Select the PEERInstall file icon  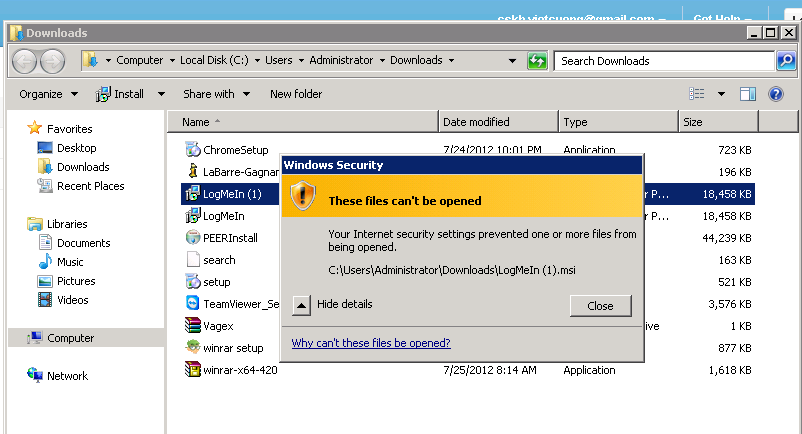pyautogui.click(x=192, y=238)
